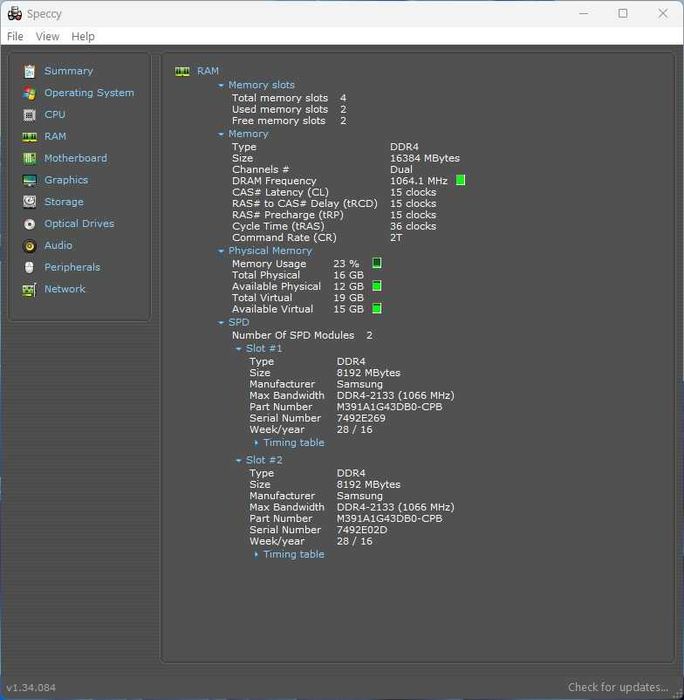Click the Available Virtual green indicator square
The image size is (684, 700).
377,308
